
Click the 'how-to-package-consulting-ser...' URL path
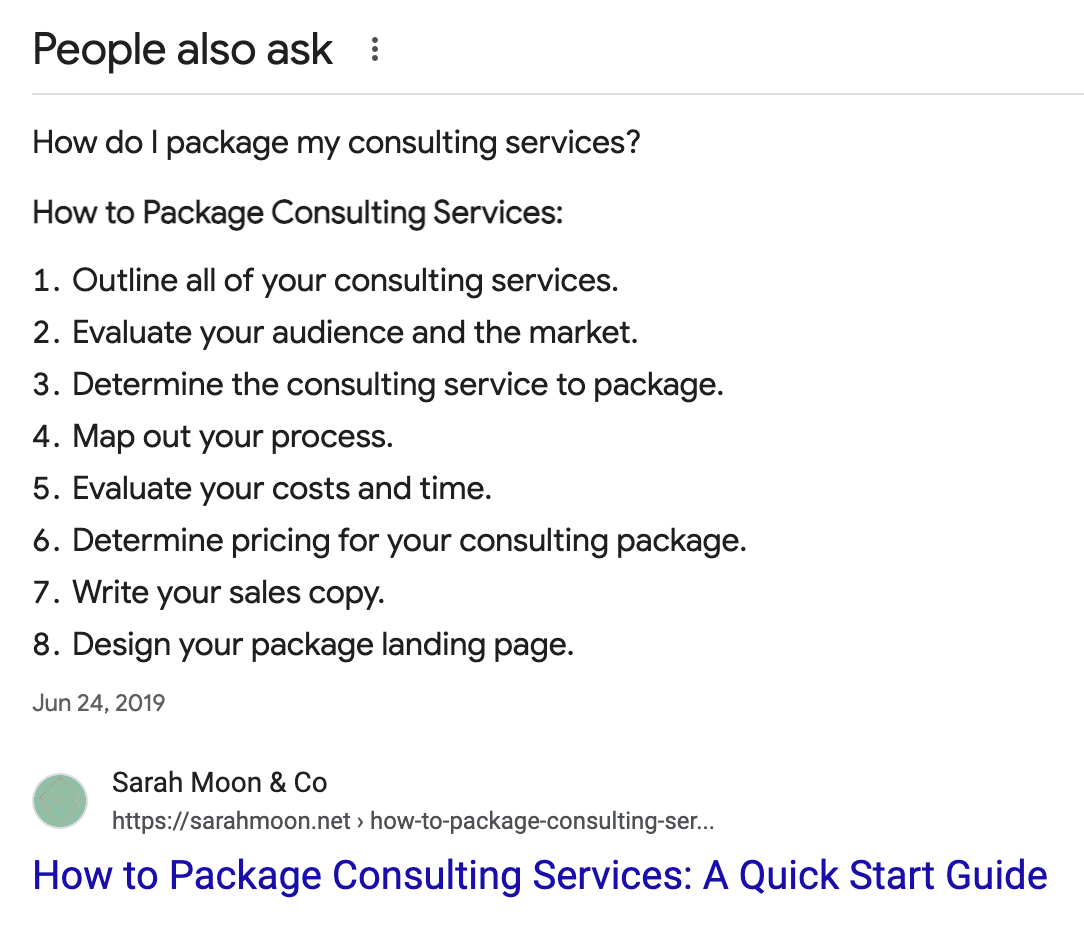click(542, 821)
